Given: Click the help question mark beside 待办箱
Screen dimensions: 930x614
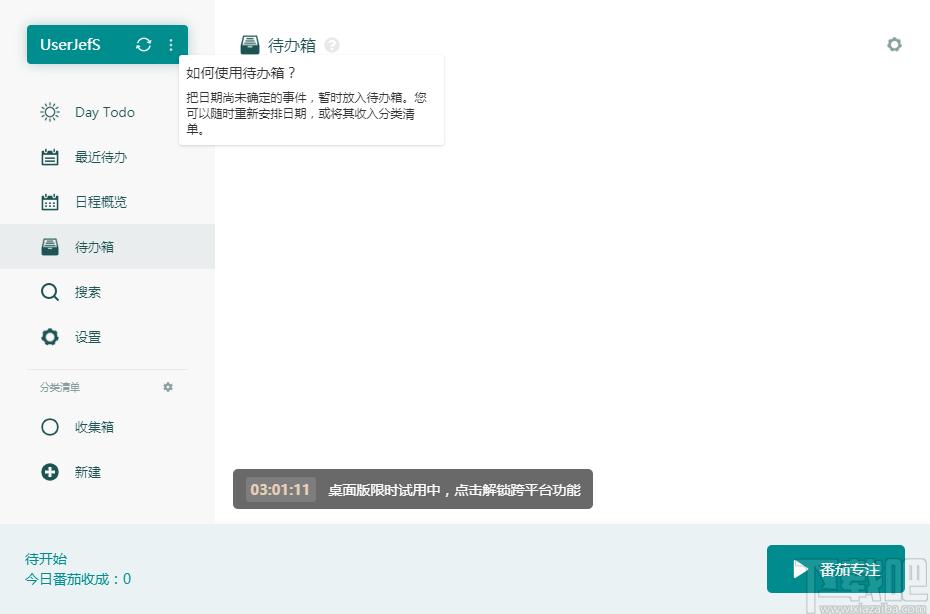Looking at the screenshot, I should [x=332, y=45].
